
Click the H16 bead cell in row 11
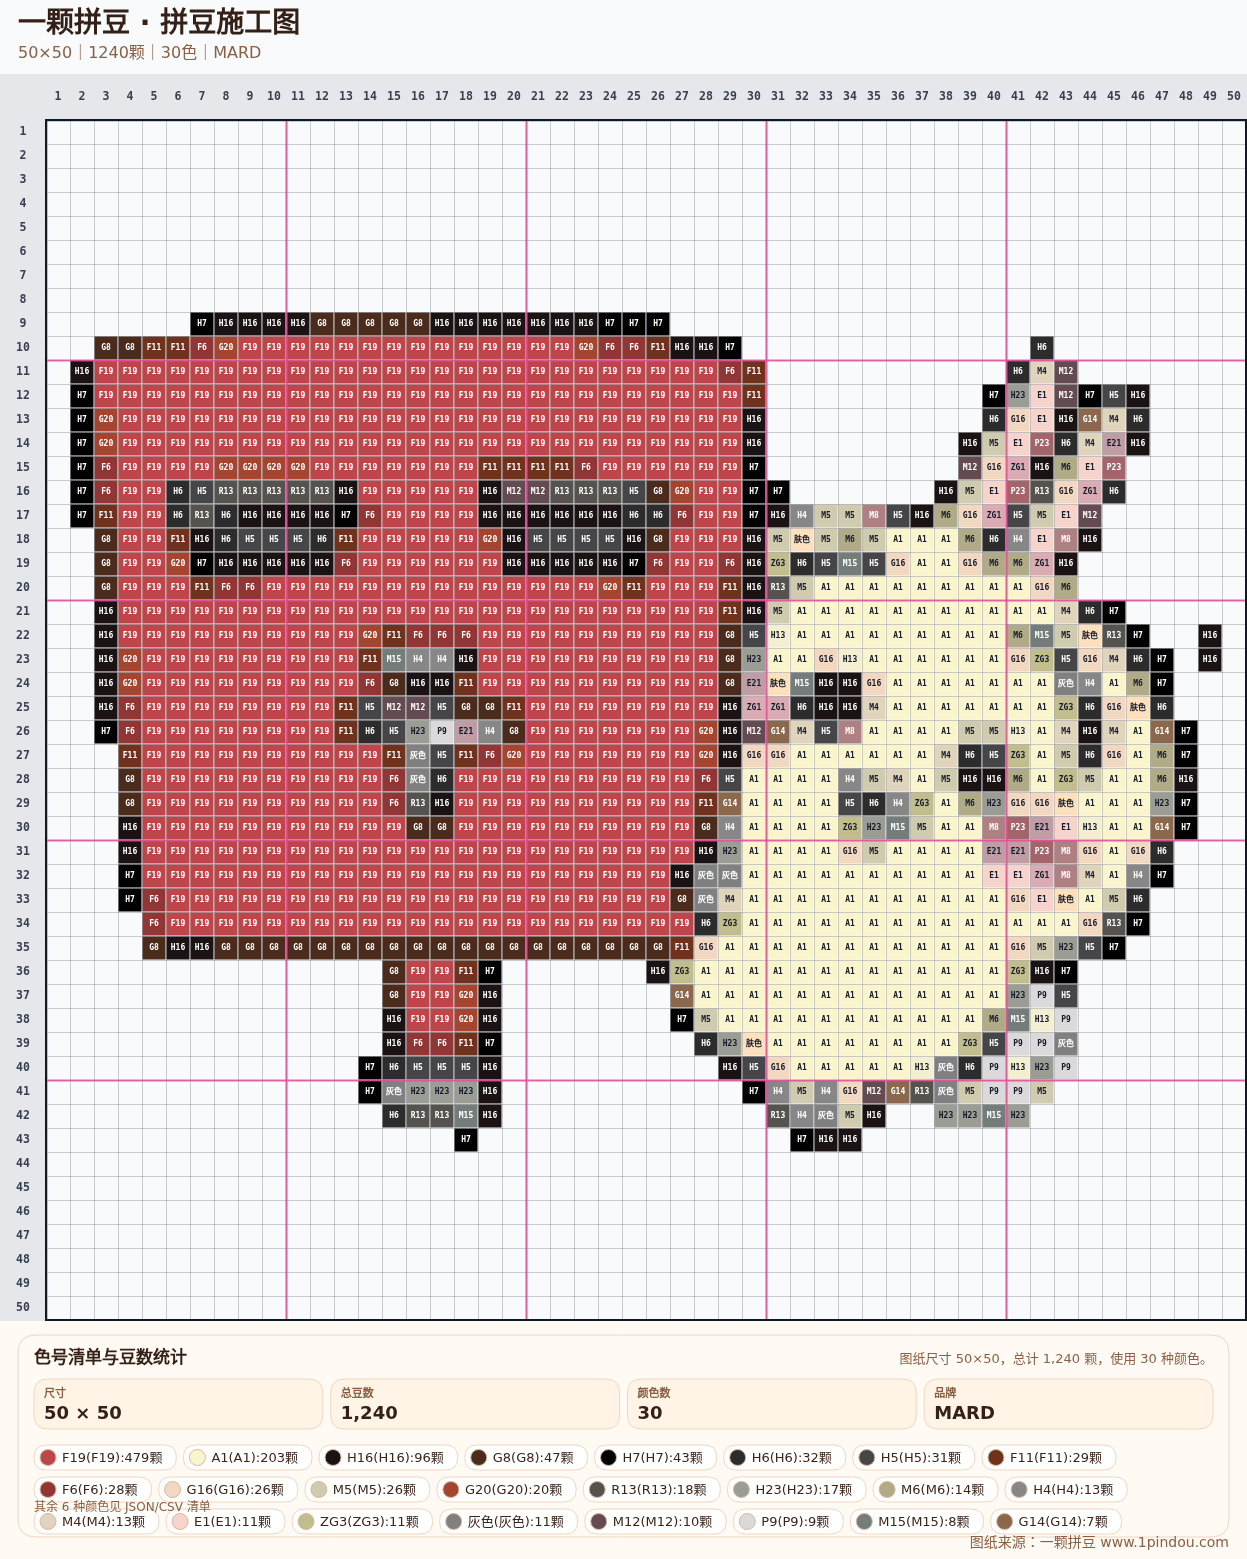pos(82,371)
